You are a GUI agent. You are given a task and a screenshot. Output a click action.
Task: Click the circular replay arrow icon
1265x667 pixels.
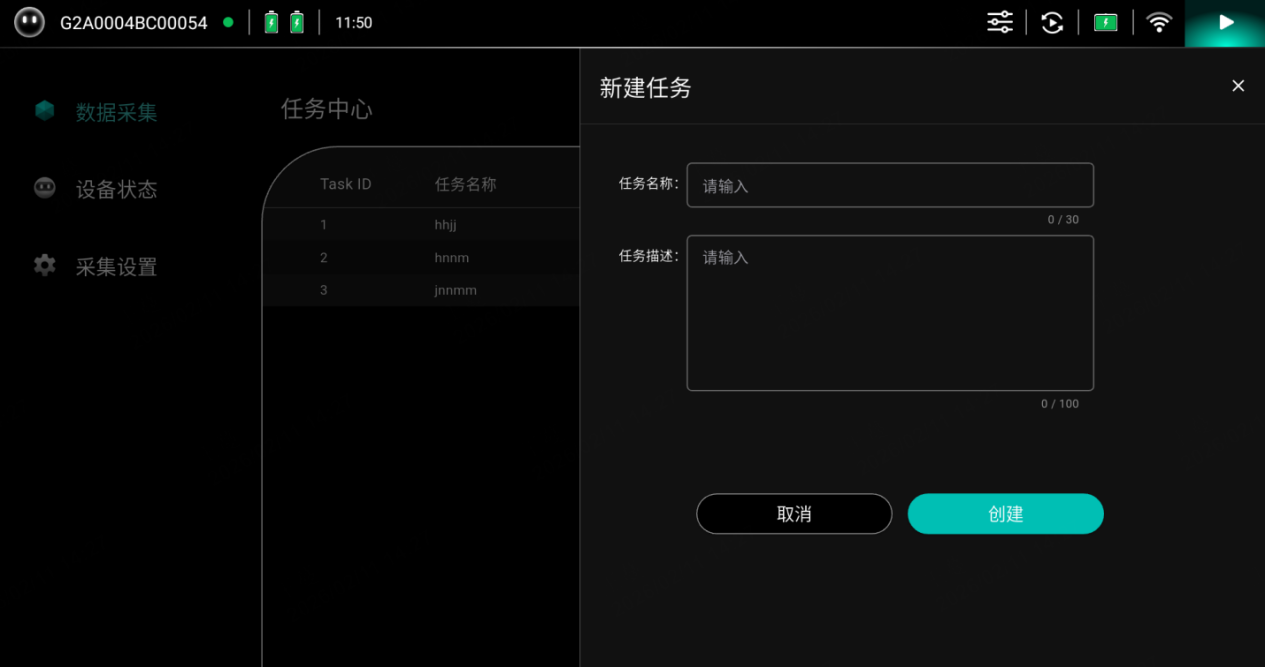[x=1052, y=22]
